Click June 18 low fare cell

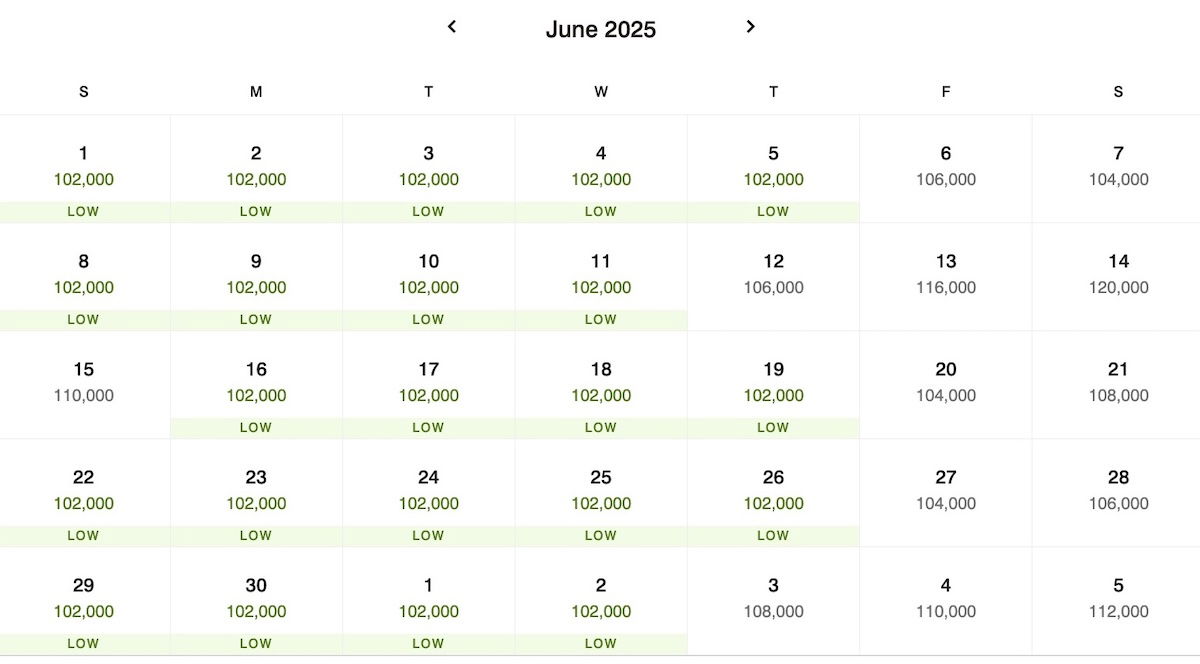tap(600, 384)
